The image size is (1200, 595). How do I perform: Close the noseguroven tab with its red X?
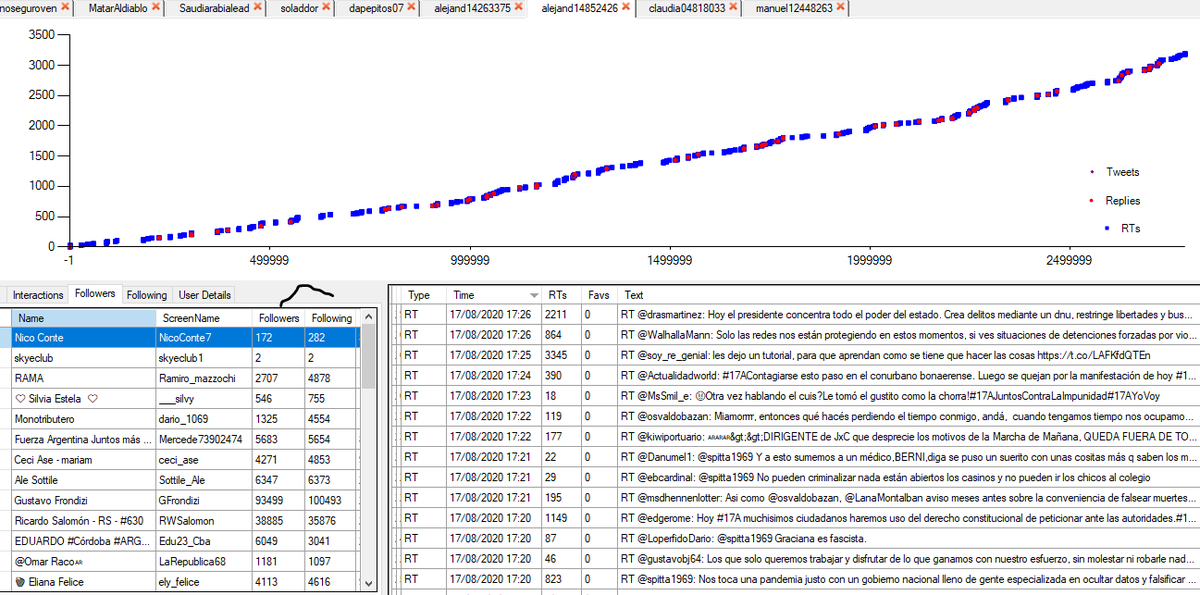(x=65, y=7)
